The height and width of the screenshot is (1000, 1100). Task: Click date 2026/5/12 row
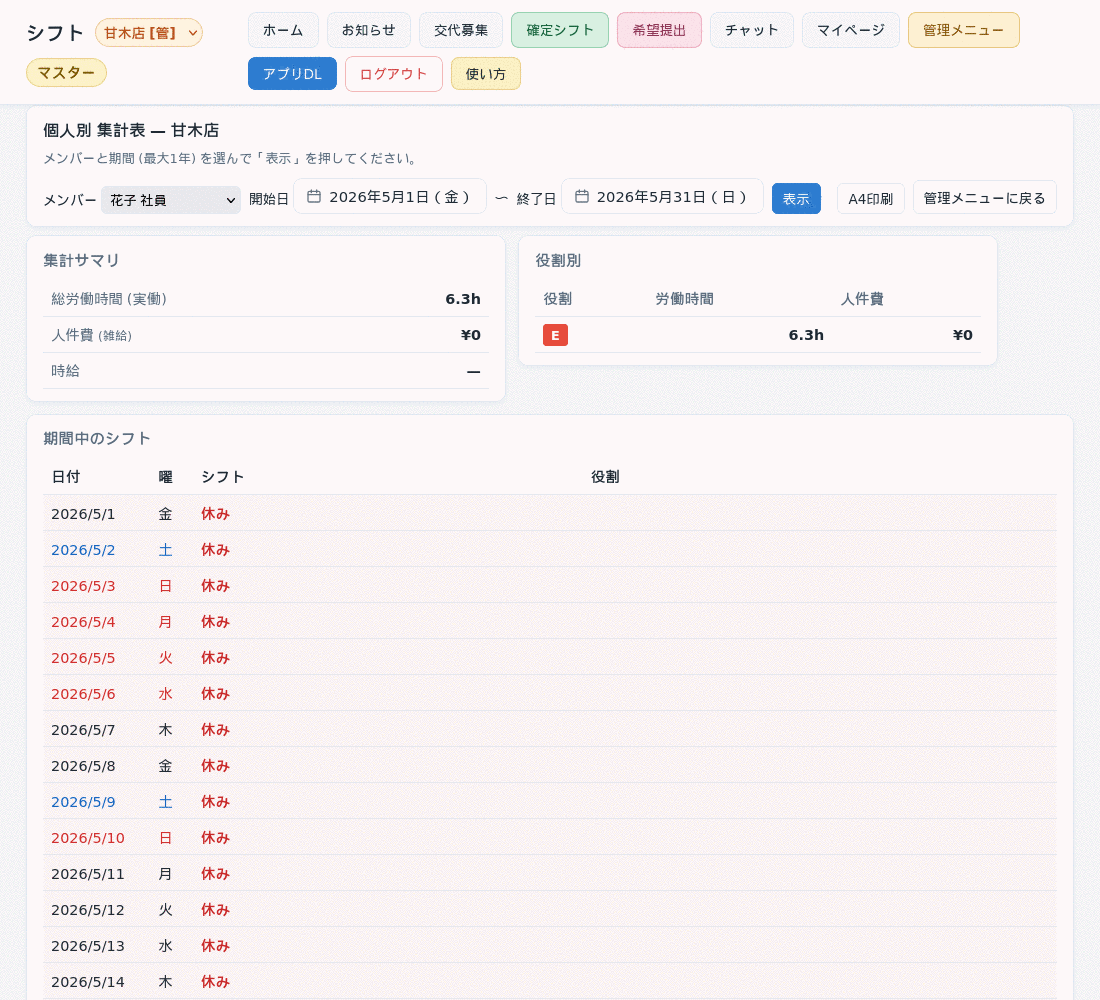549,909
